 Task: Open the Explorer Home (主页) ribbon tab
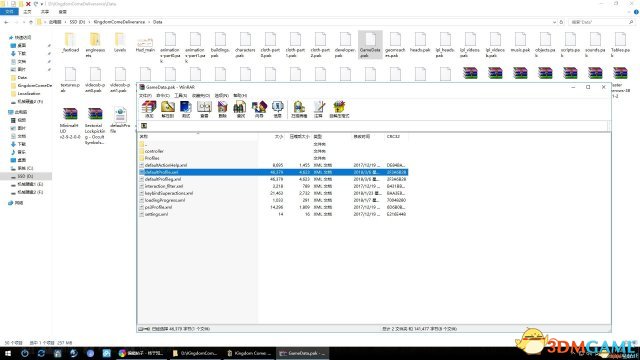(27, 12)
